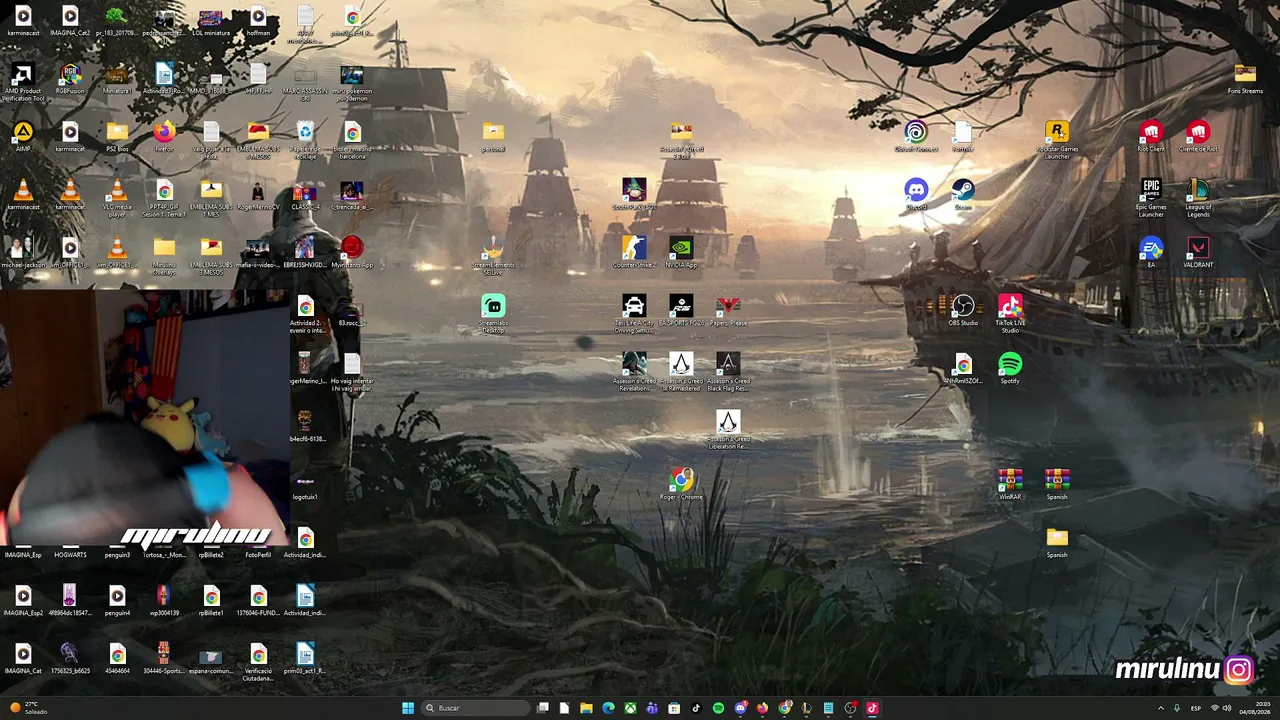Launch Rockstar Games Launcher
The image size is (1280, 720).
[x=1057, y=139]
